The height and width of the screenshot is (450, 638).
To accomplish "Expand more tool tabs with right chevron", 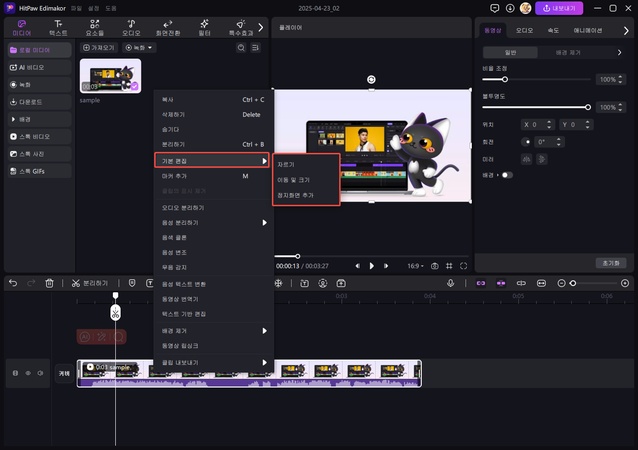I will coord(261,28).
